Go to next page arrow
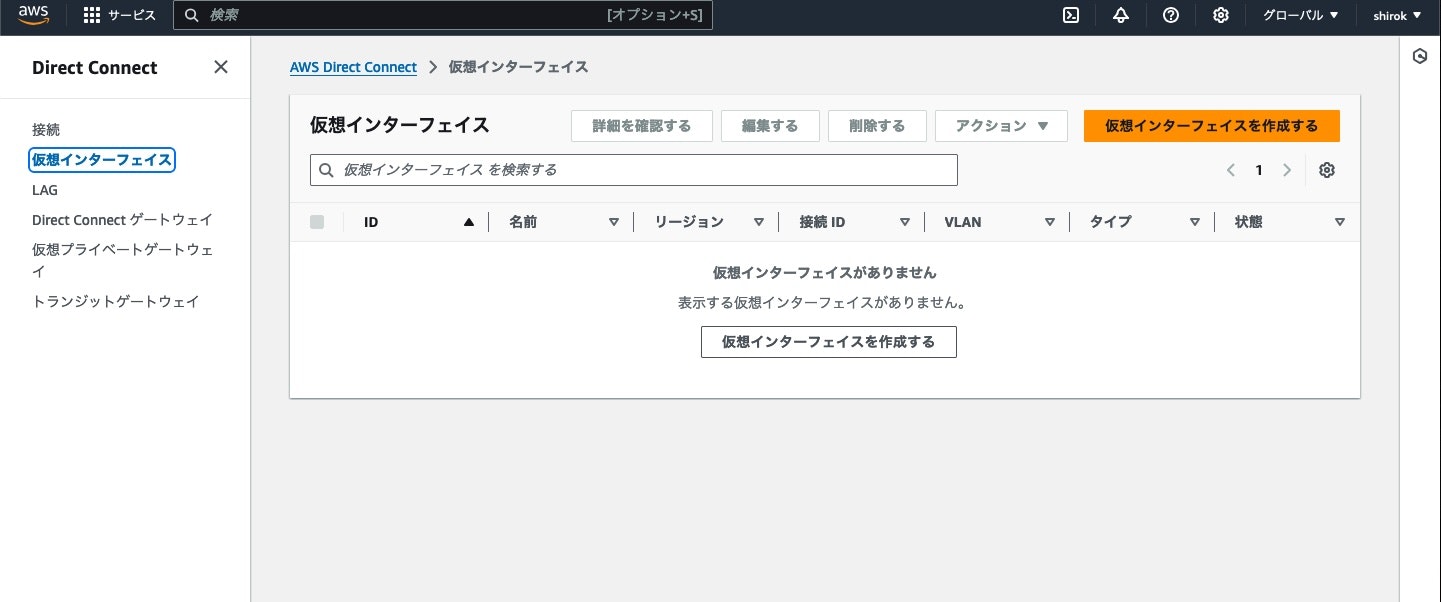The height and width of the screenshot is (602, 1441). pos(1287,170)
